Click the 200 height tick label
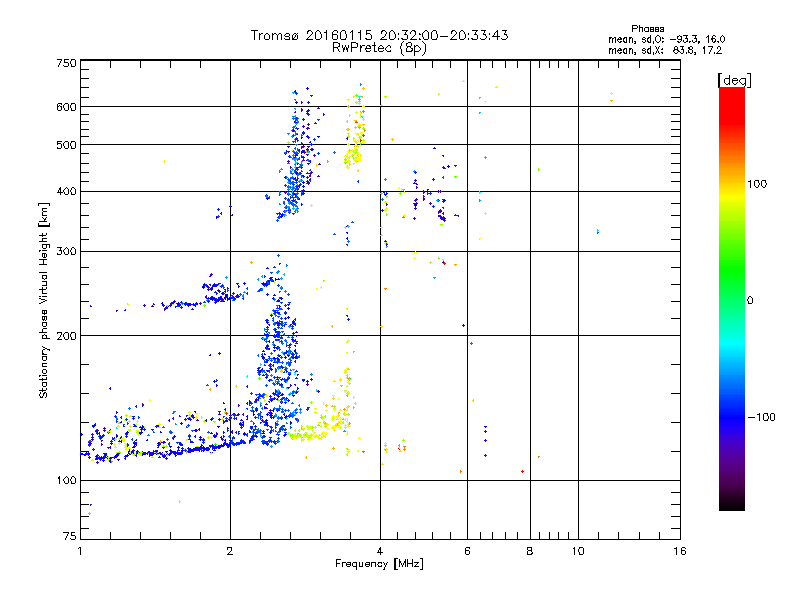This screenshot has height=600, width=800. click(x=66, y=336)
